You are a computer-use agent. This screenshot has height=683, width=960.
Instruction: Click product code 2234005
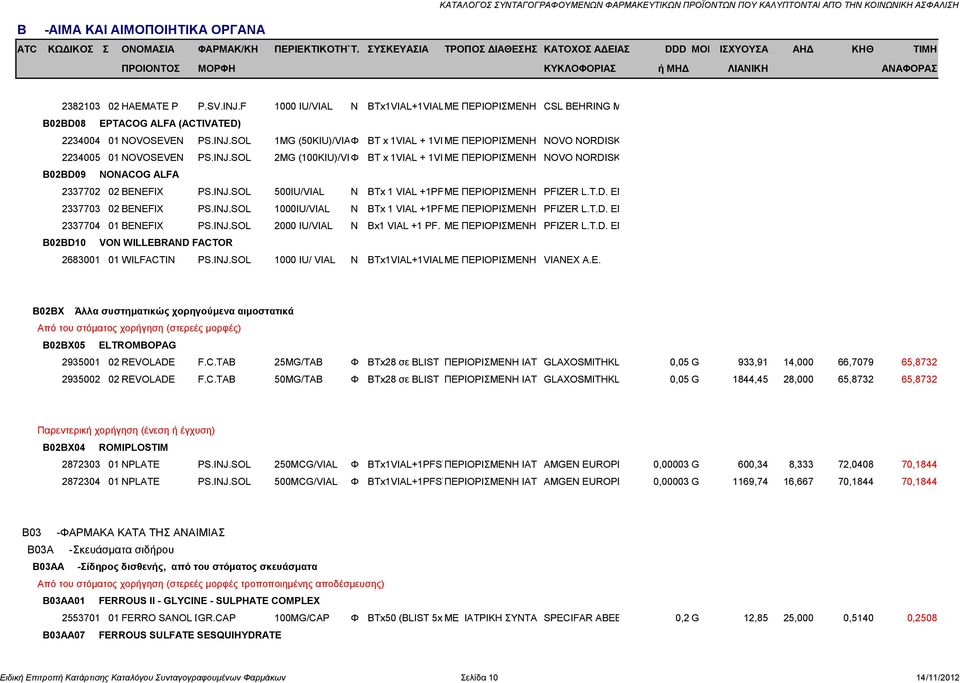pyautogui.click(x=81, y=157)
